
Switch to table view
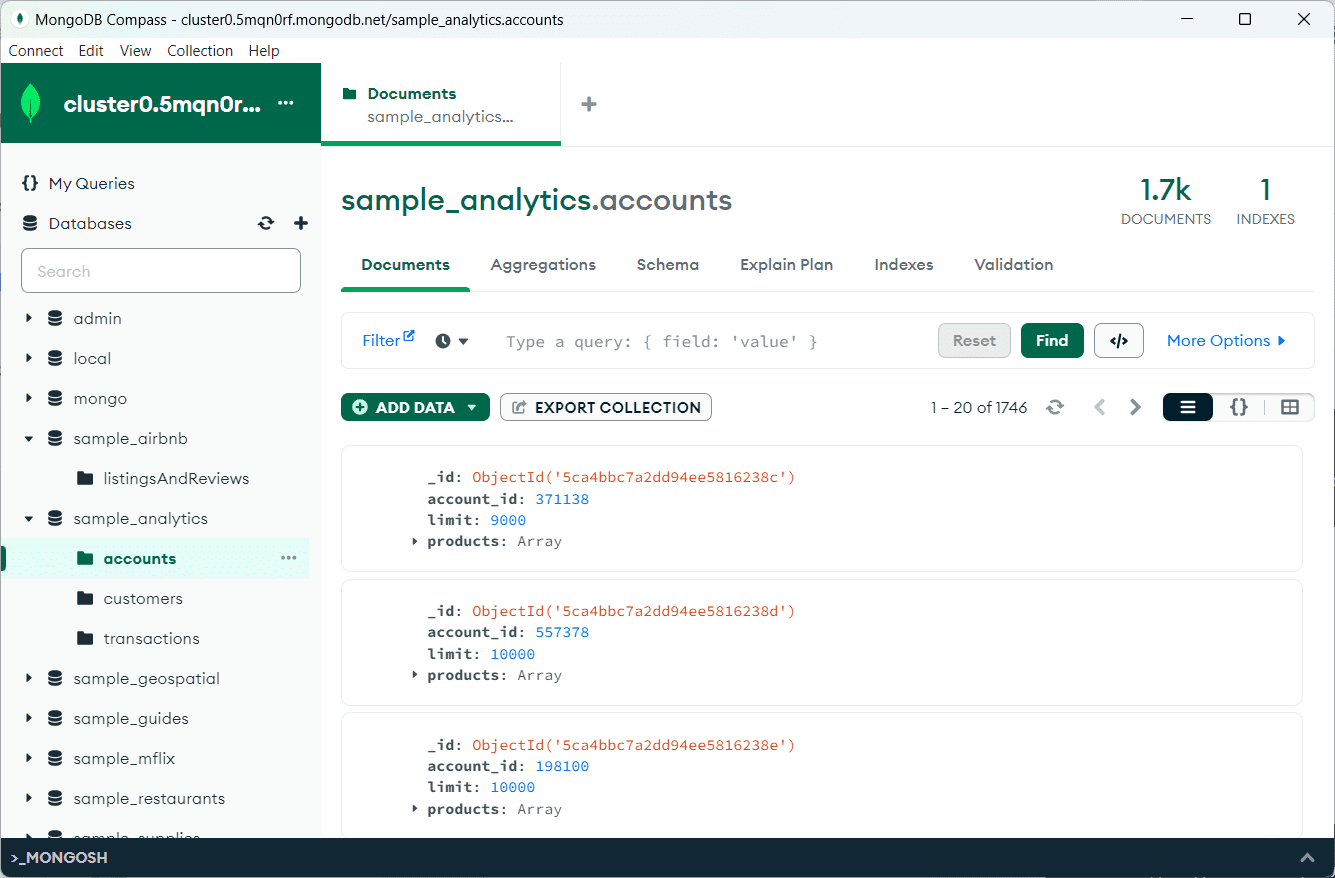point(1290,407)
